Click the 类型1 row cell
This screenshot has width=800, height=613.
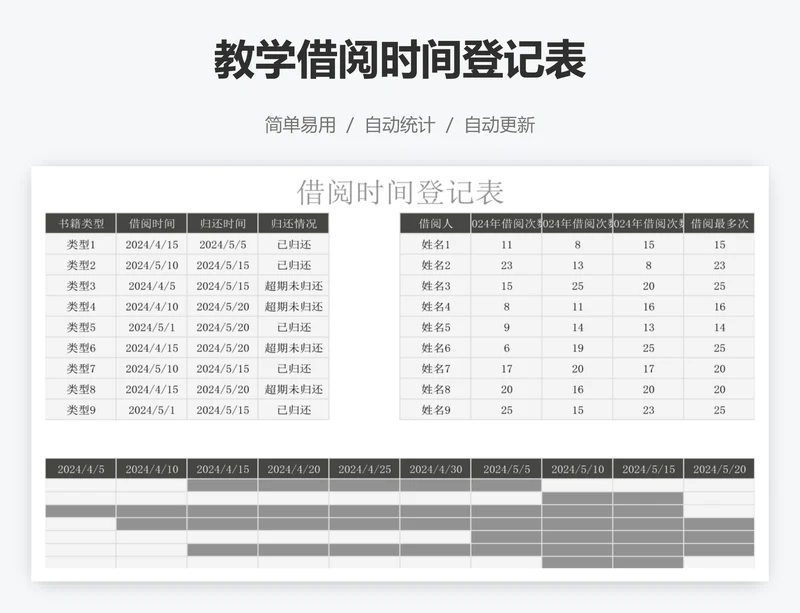click(x=81, y=245)
